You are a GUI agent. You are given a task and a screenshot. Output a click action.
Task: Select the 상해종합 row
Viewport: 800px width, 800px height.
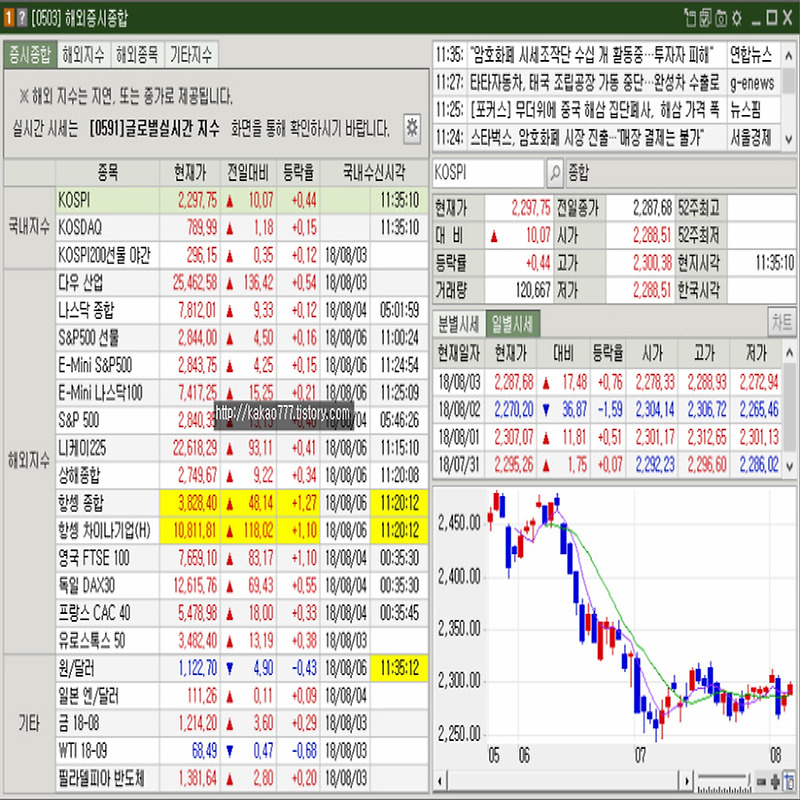point(241,476)
